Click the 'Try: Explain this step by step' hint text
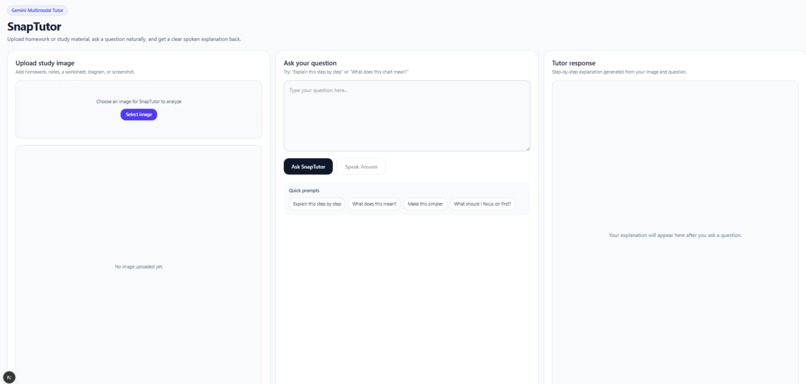Viewport: 806px width, 384px height. tap(346, 72)
